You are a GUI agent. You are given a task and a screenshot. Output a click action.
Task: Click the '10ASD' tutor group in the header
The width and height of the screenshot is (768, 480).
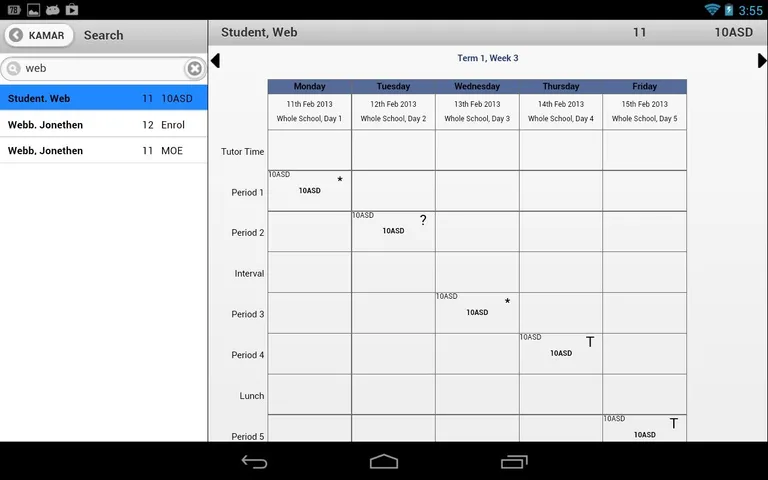pyautogui.click(x=733, y=32)
